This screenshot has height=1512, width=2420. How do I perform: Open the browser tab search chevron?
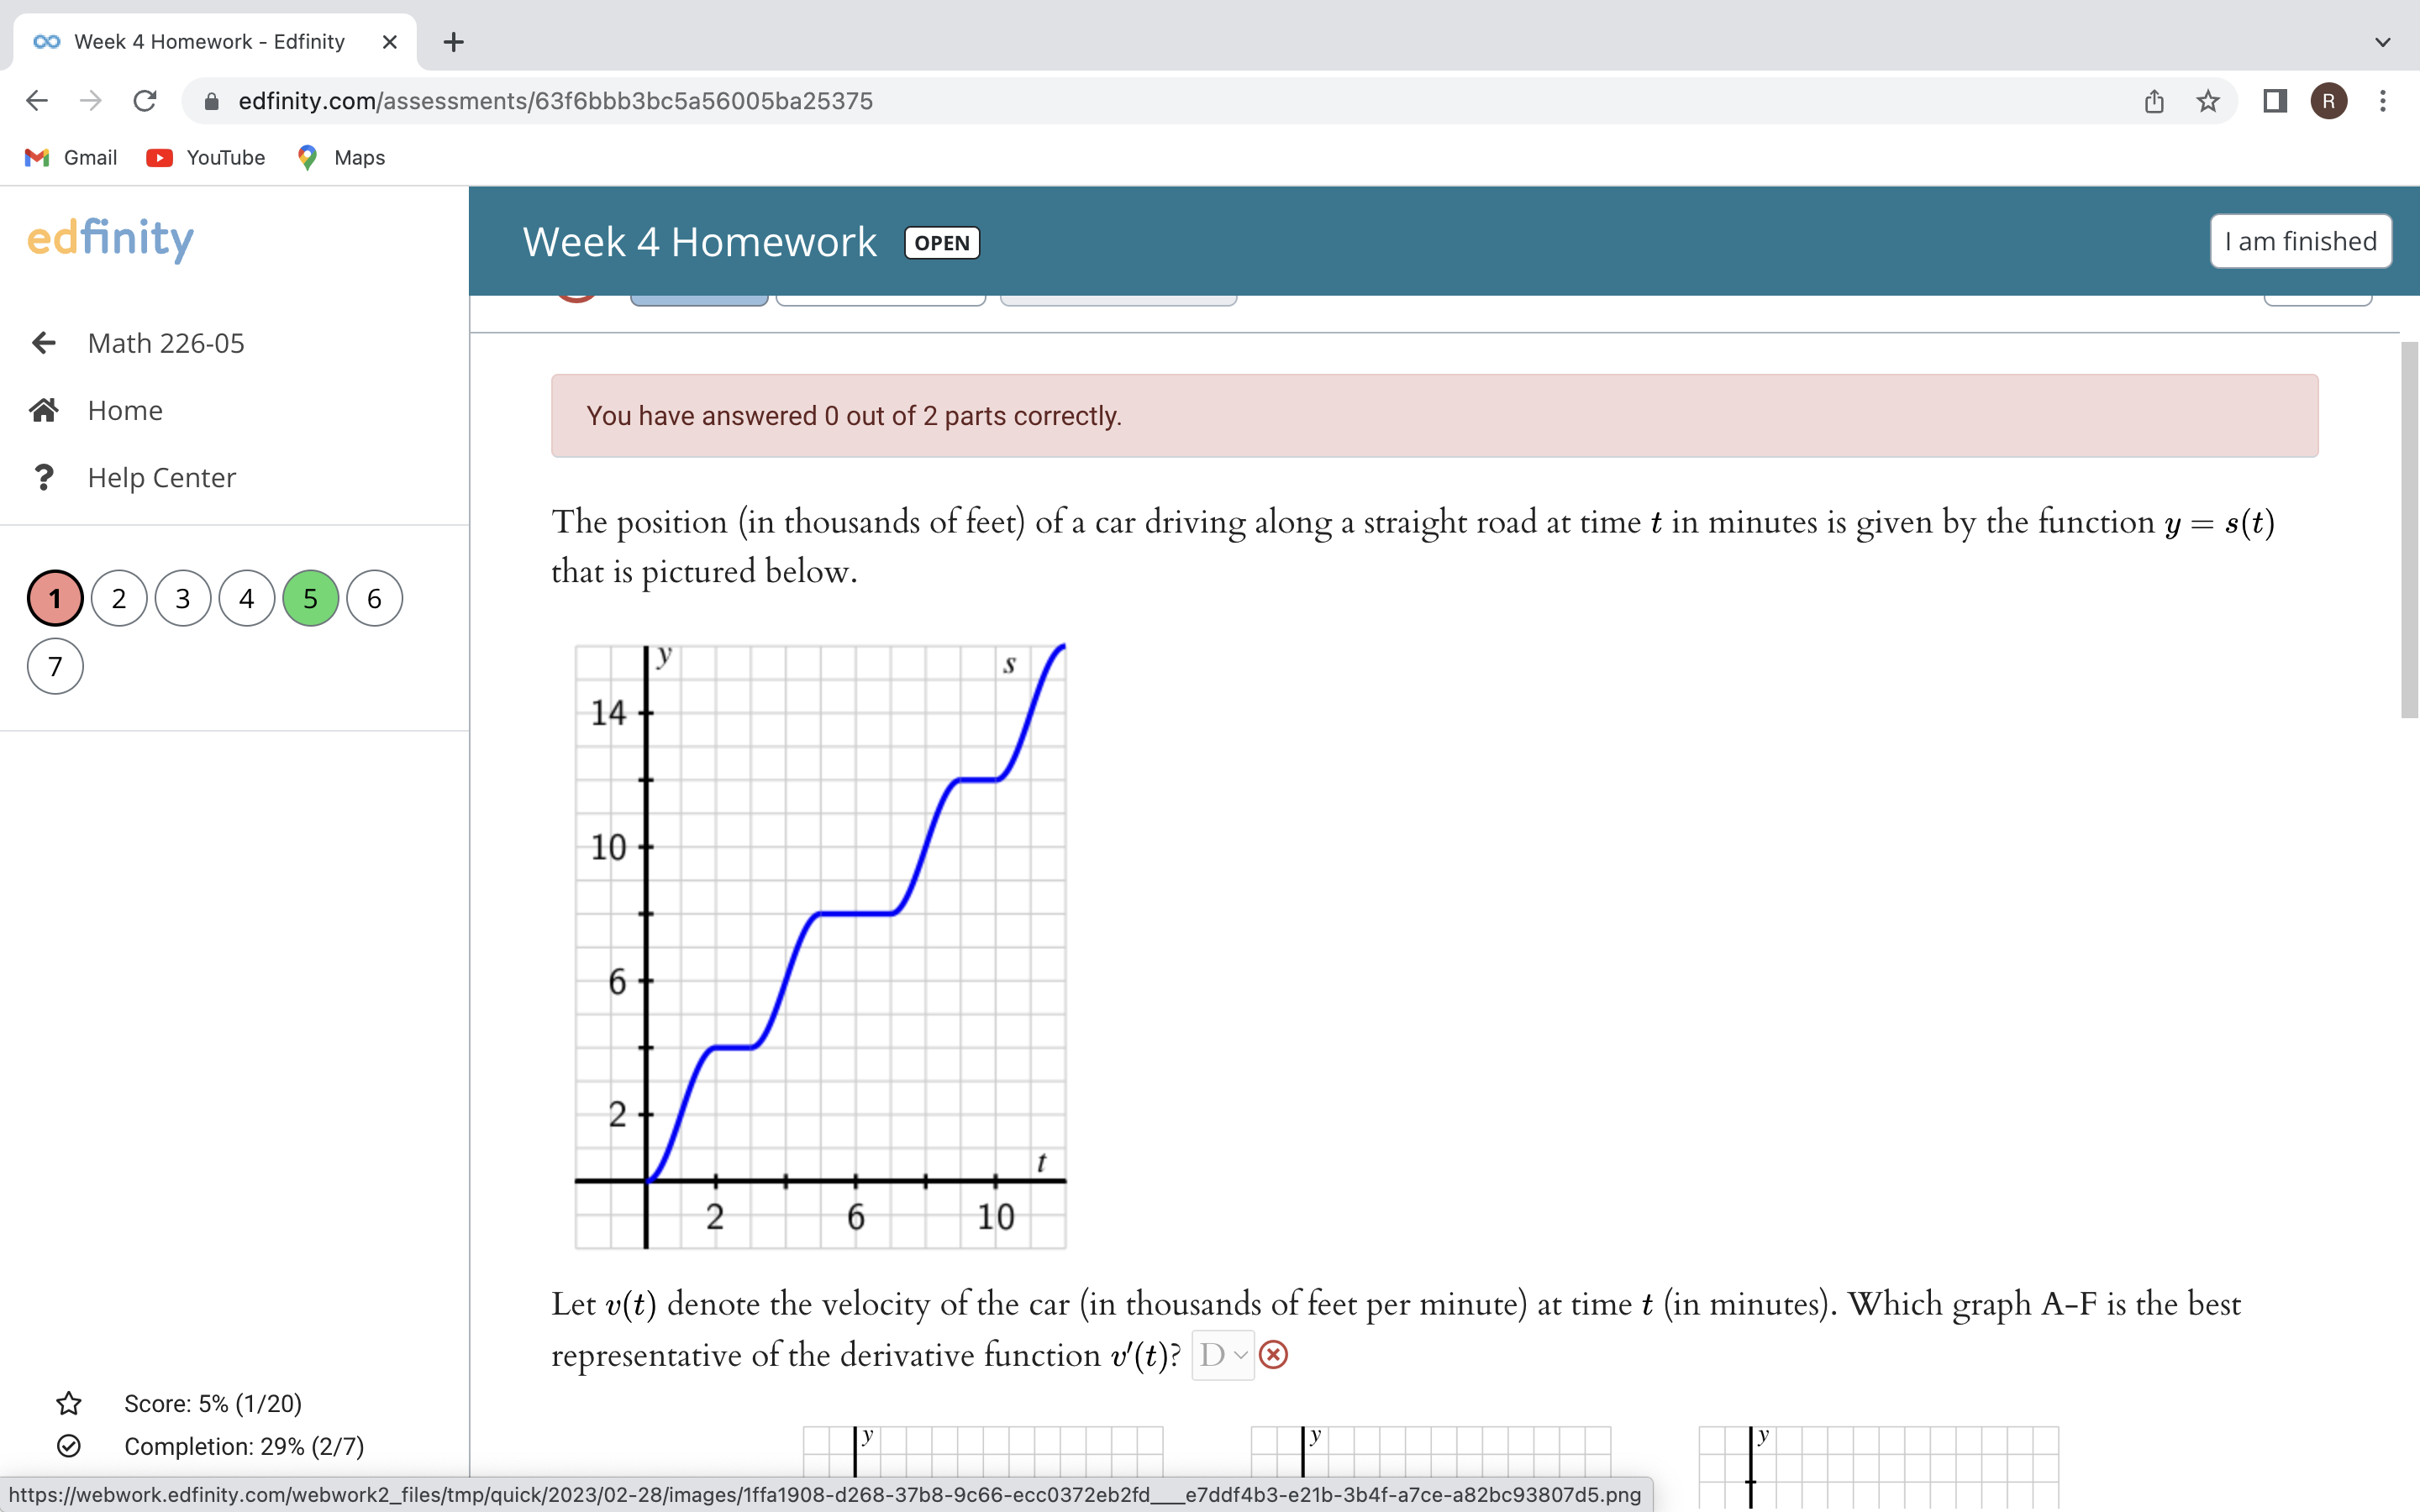coord(2382,42)
